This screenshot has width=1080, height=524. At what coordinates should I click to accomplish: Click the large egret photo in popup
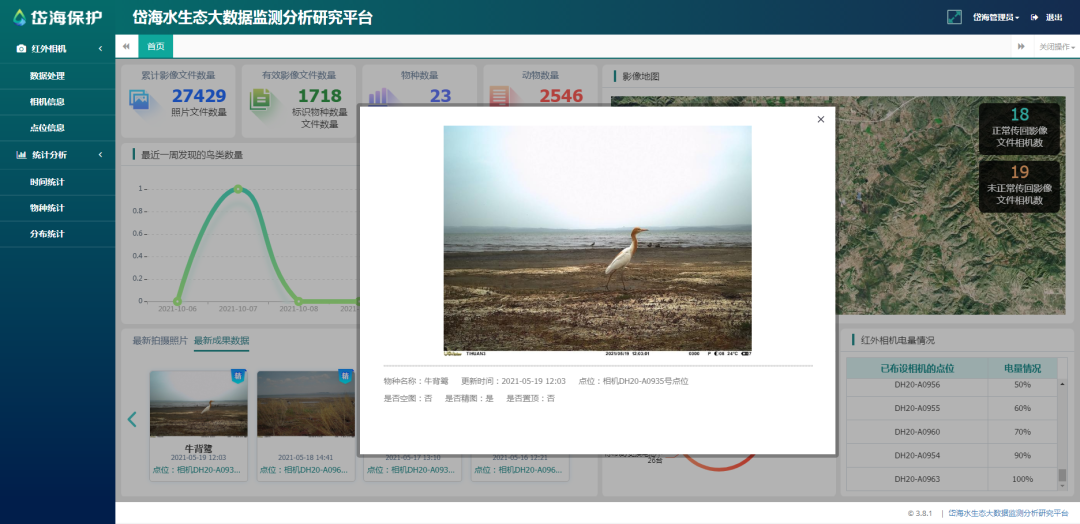597,240
